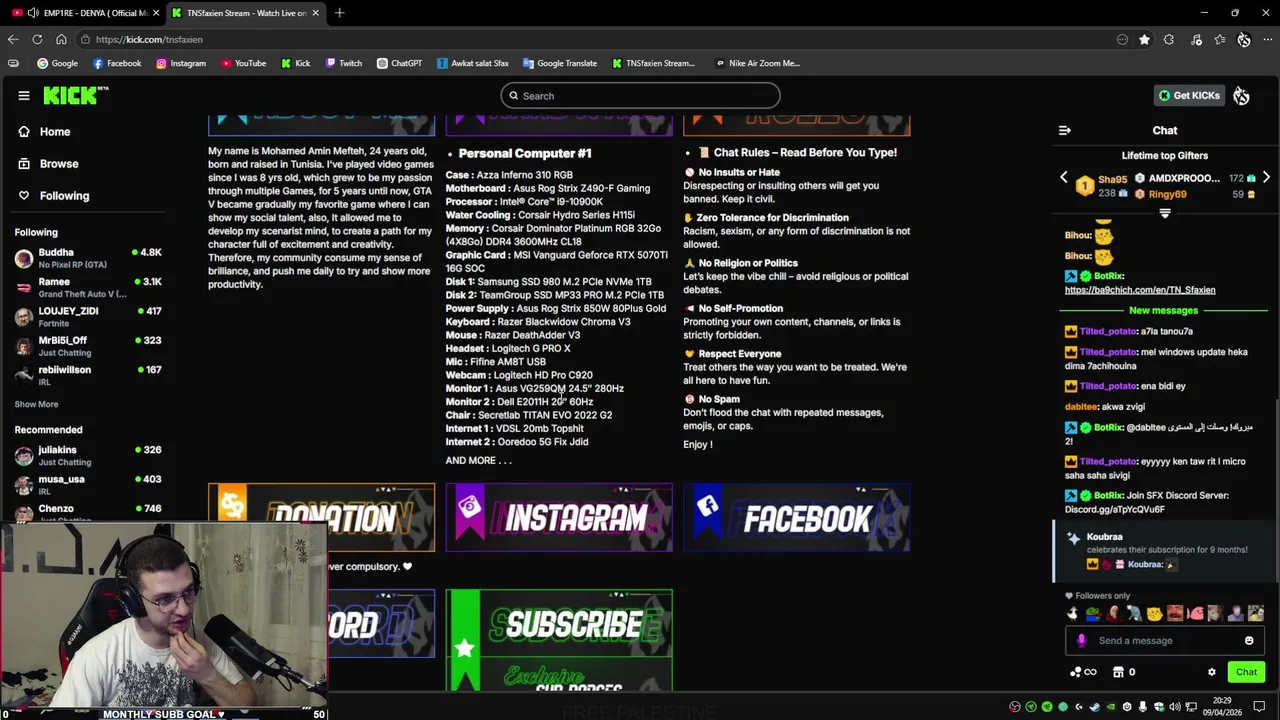The height and width of the screenshot is (720, 1280).
Task: Expand following list with Show more
Action: 36,404
